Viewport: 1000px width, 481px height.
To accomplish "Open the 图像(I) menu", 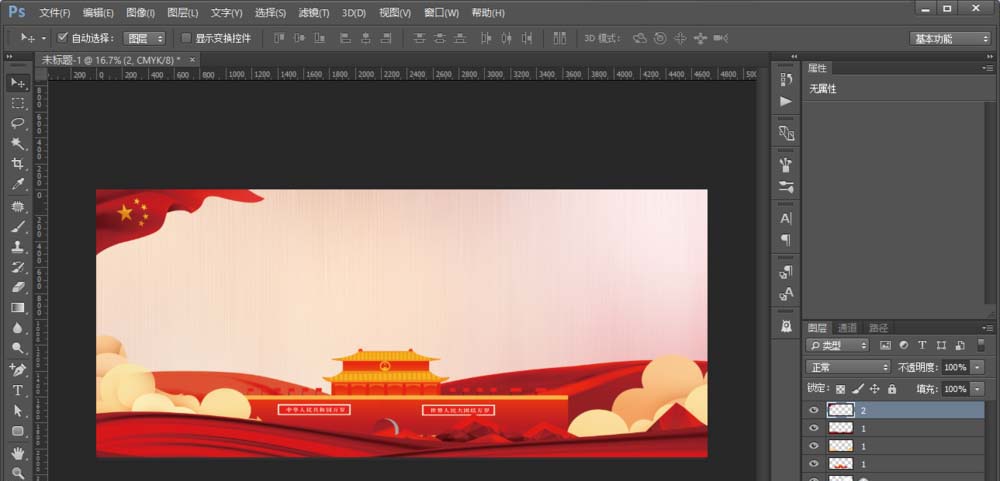I will click(x=140, y=13).
